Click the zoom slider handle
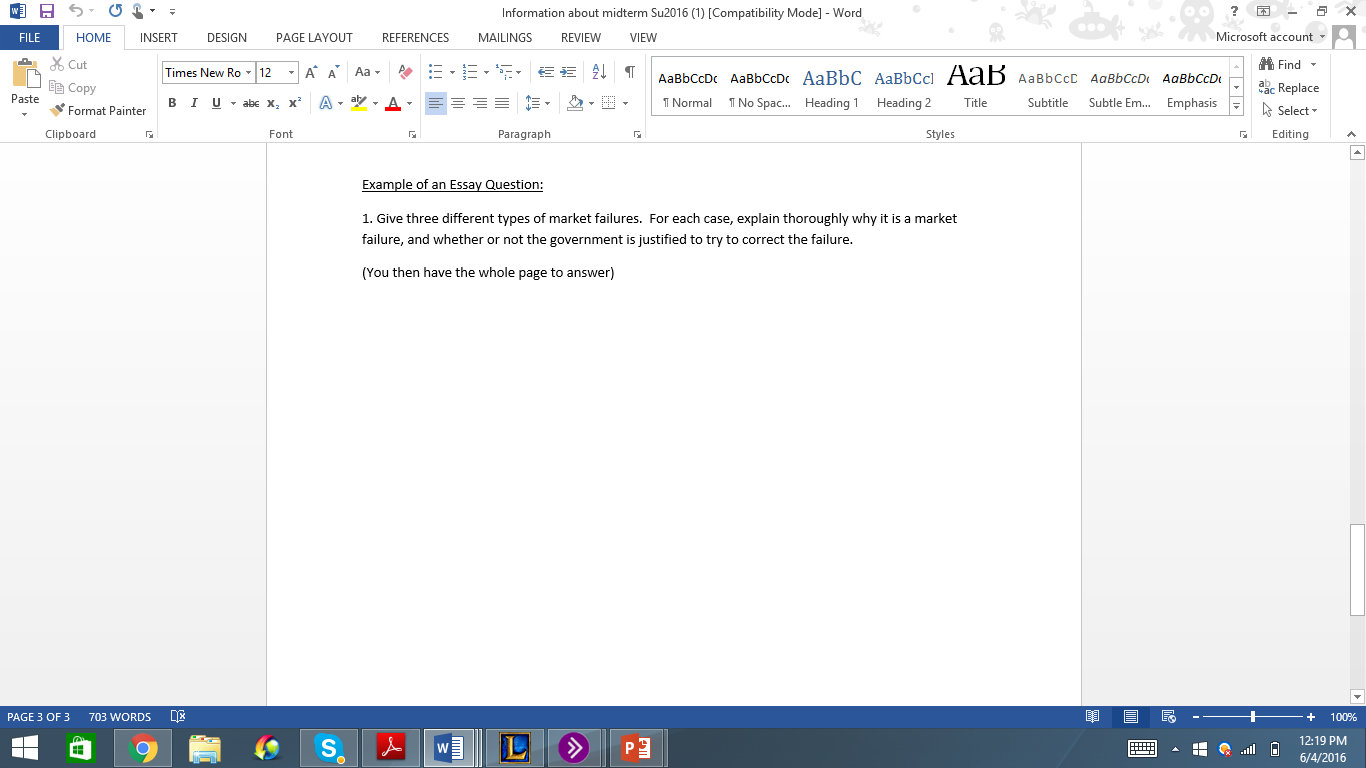 [x=1253, y=717]
